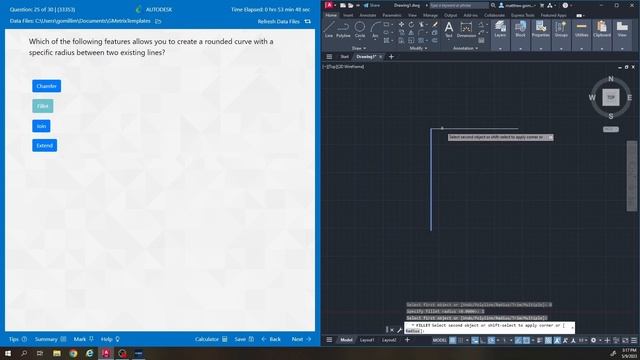The width and height of the screenshot is (640, 360).
Task: Click the command line customize wrench icon
Action: (399, 330)
